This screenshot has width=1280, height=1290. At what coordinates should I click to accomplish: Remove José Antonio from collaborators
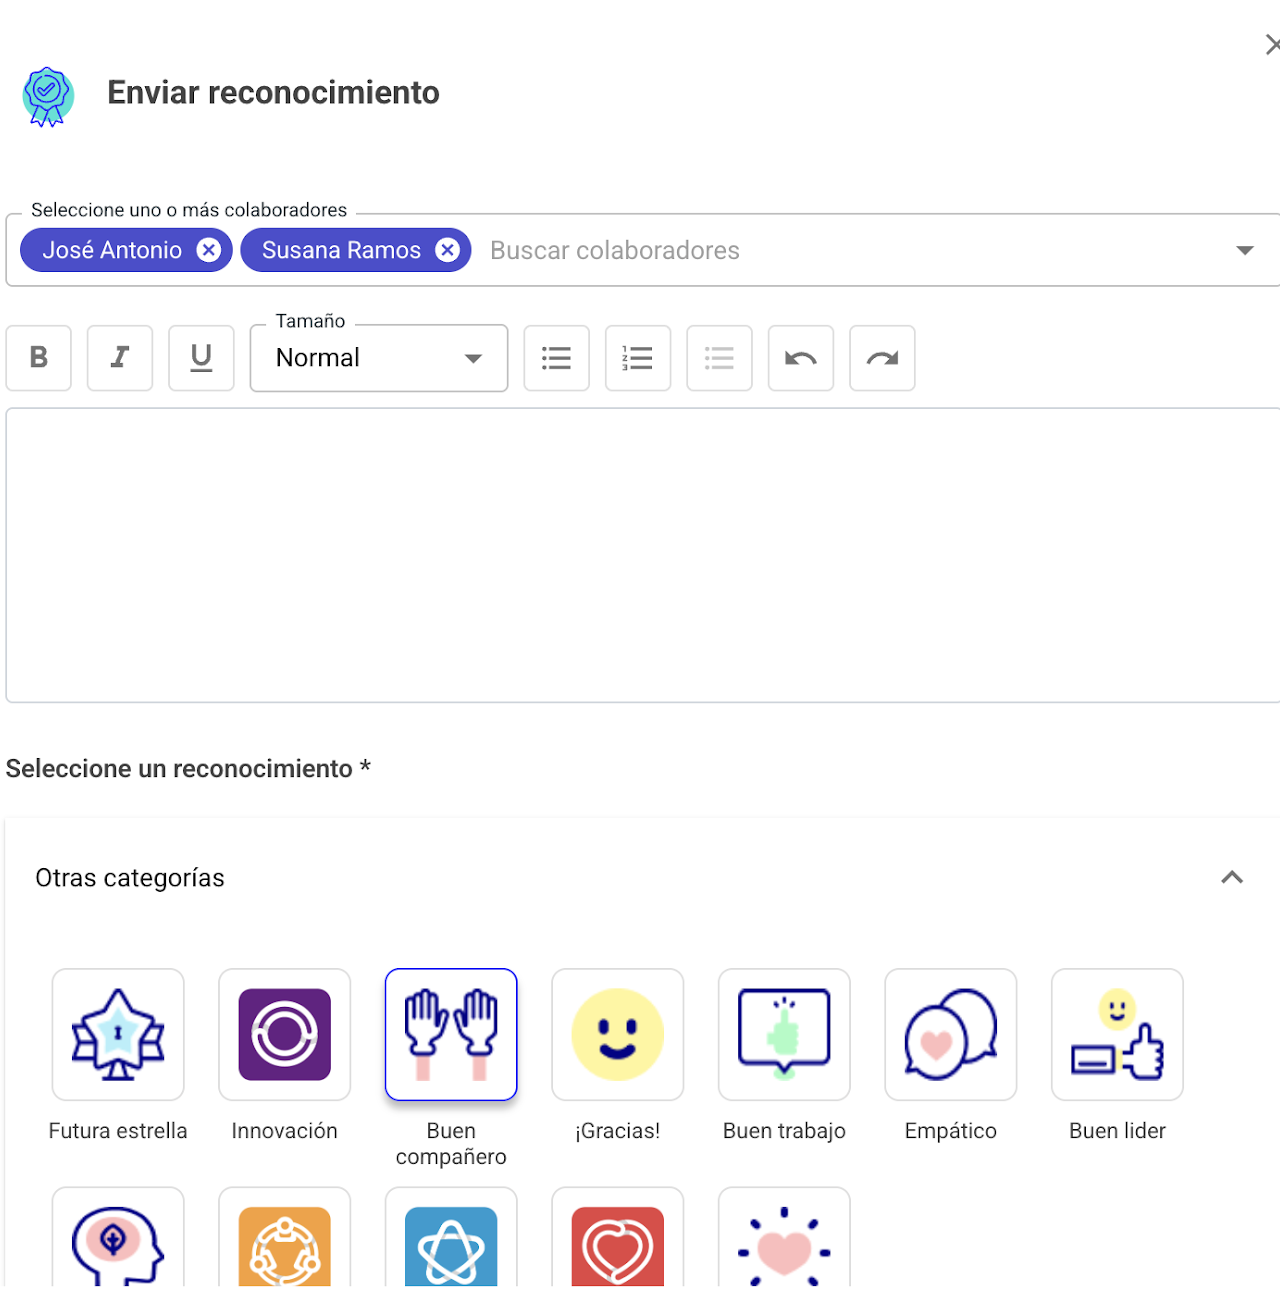(209, 250)
